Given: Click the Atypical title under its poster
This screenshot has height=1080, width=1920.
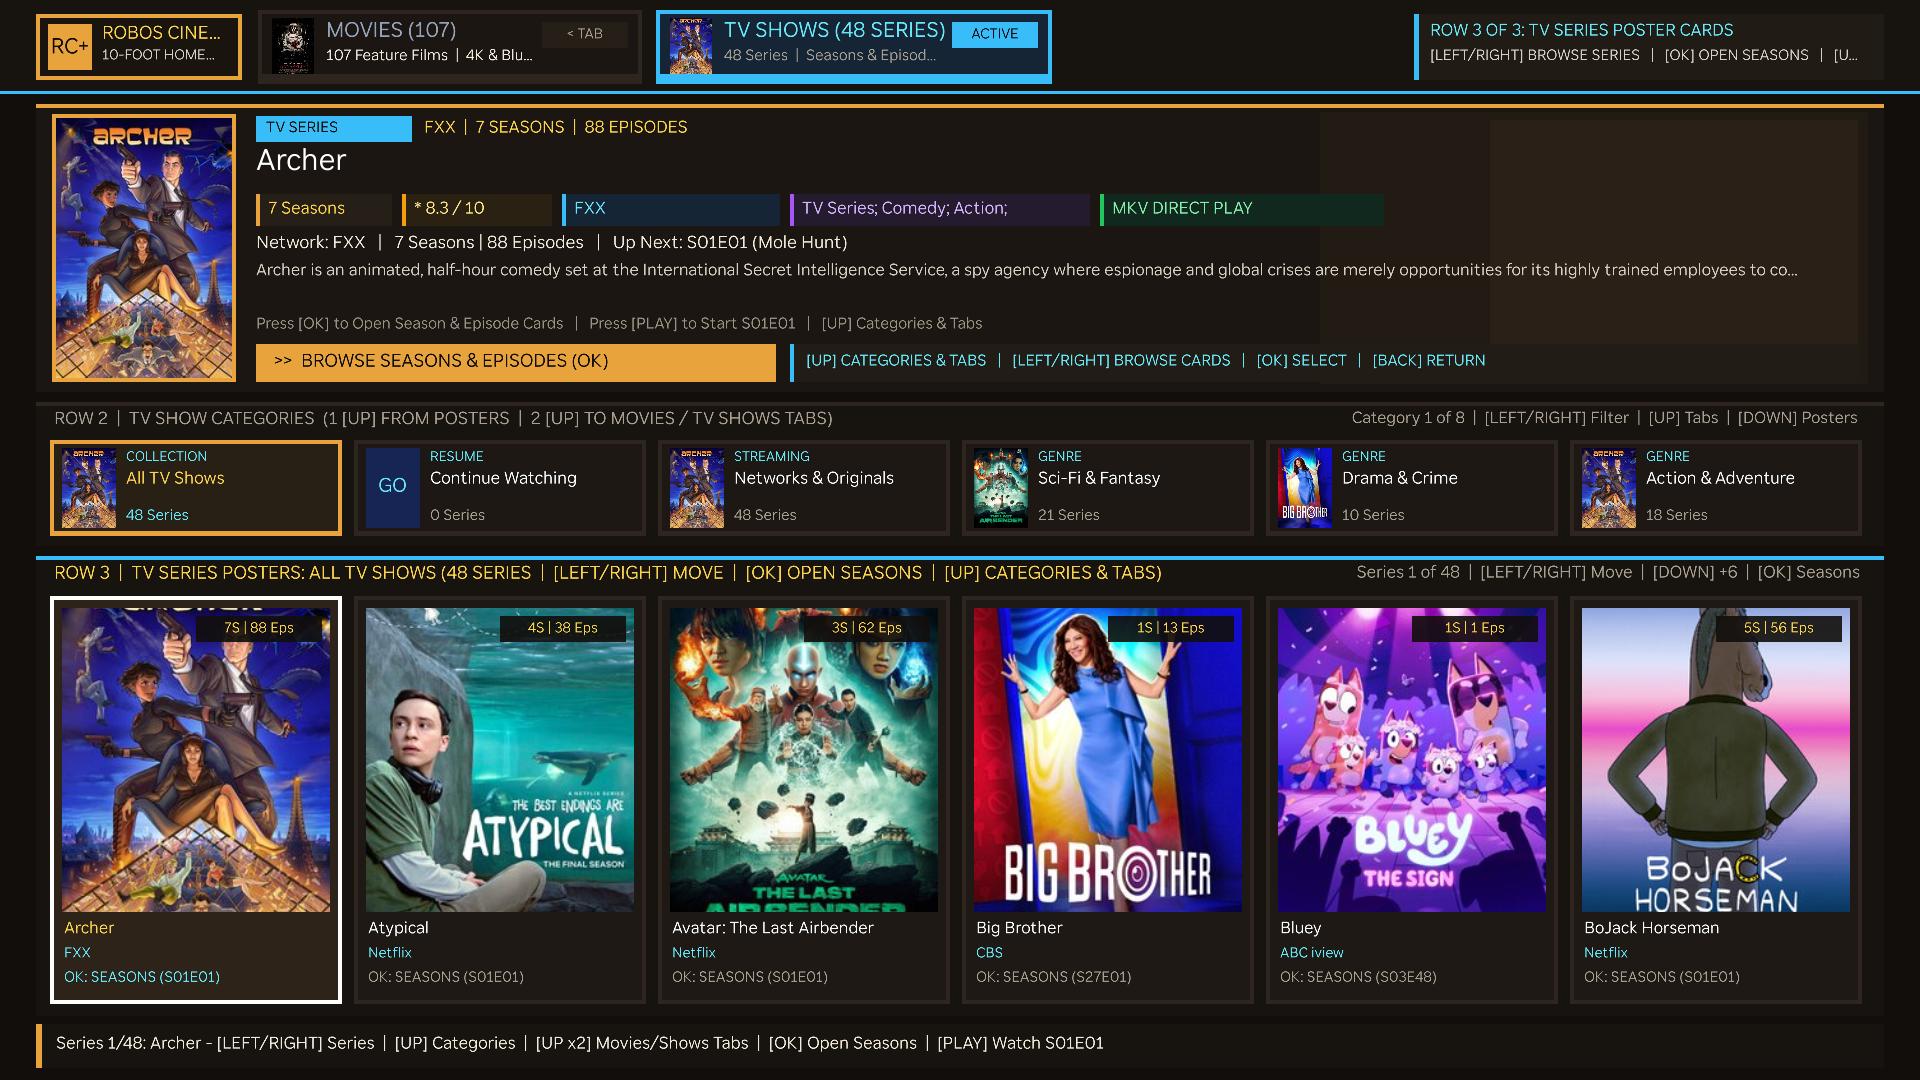Looking at the screenshot, I should [x=398, y=928].
